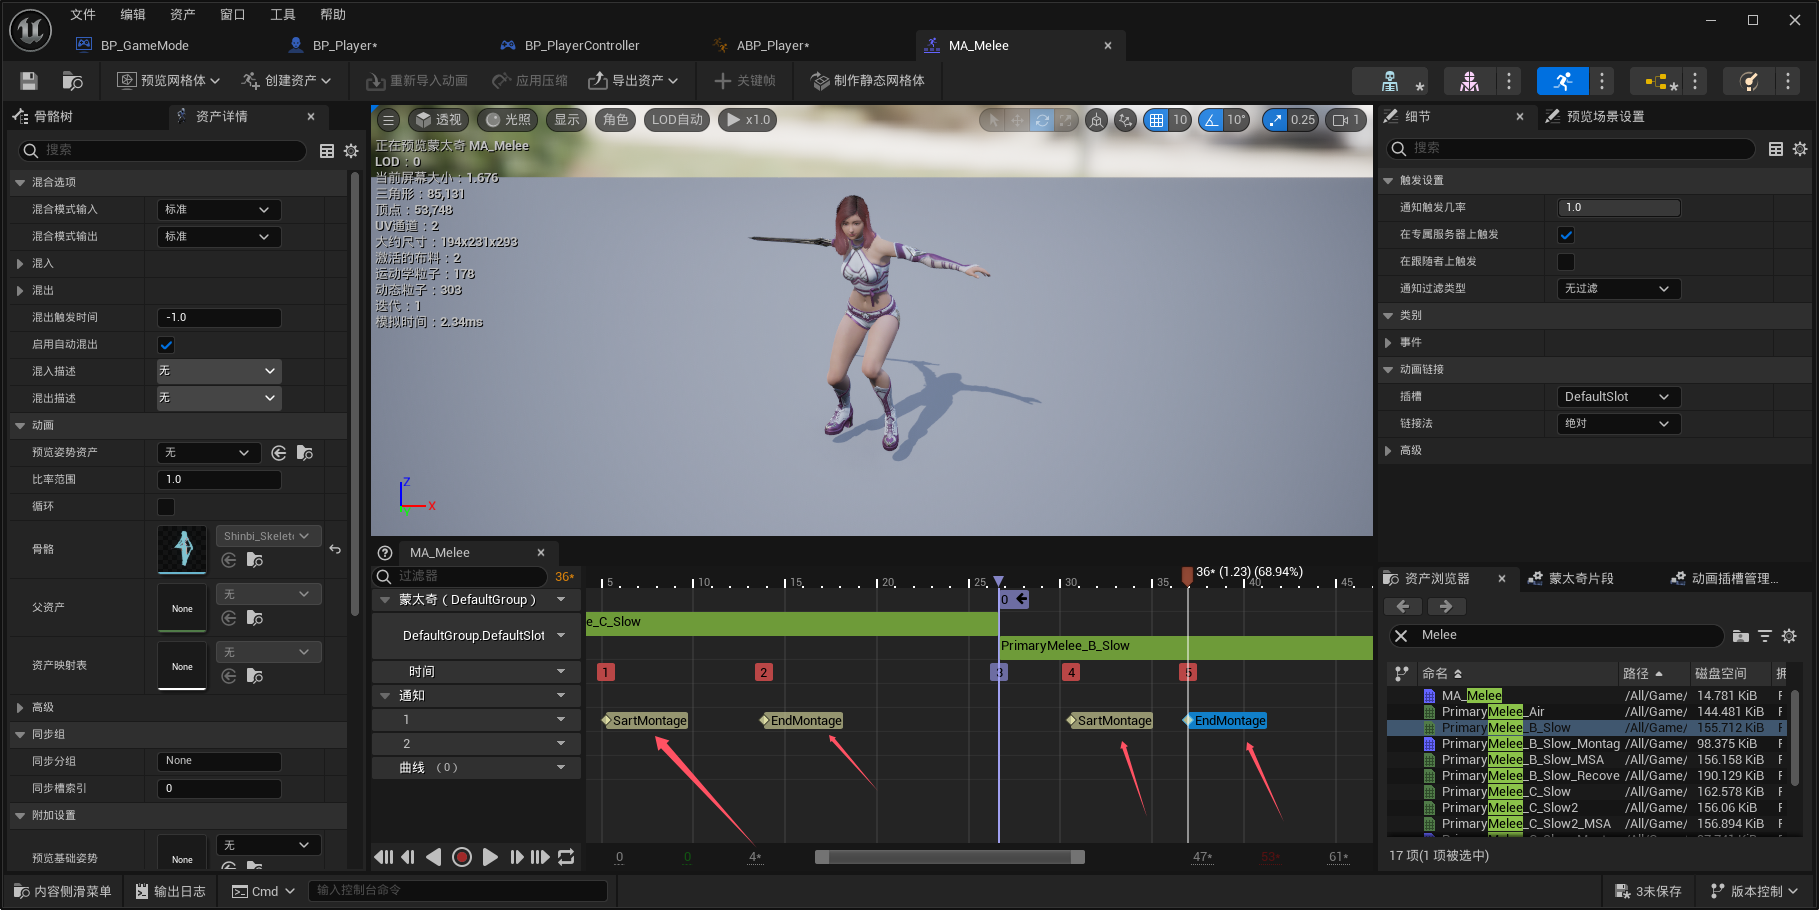Go back in asset browser history

pyautogui.click(x=1403, y=606)
